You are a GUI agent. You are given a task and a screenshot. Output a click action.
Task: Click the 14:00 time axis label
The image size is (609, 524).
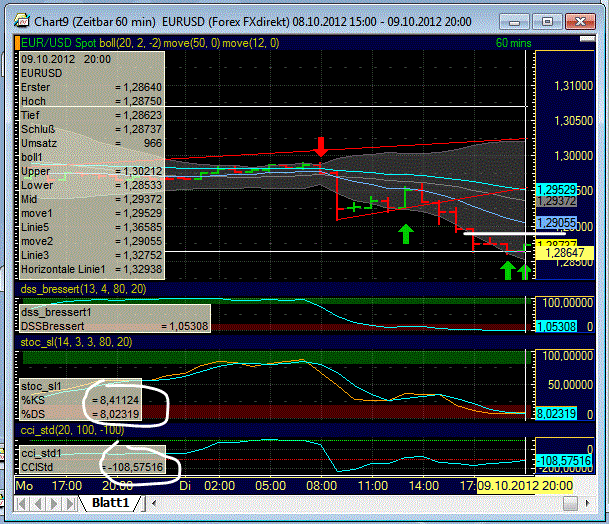(424, 486)
